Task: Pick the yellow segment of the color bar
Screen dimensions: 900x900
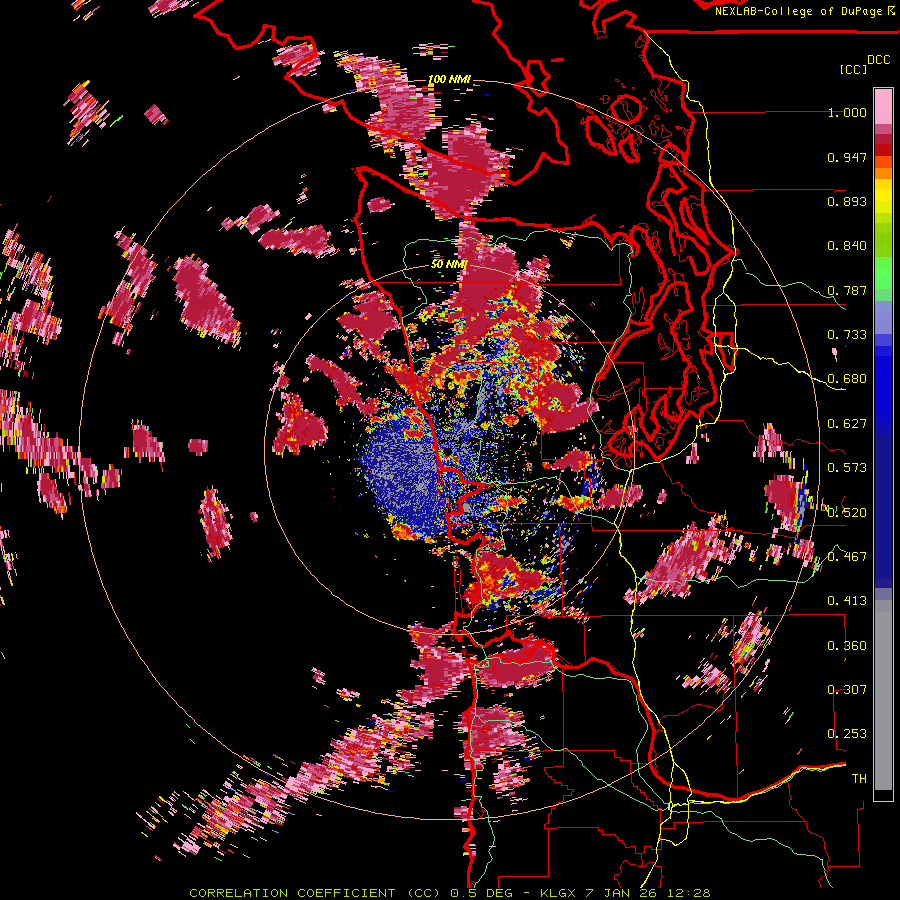Action: 883,197
